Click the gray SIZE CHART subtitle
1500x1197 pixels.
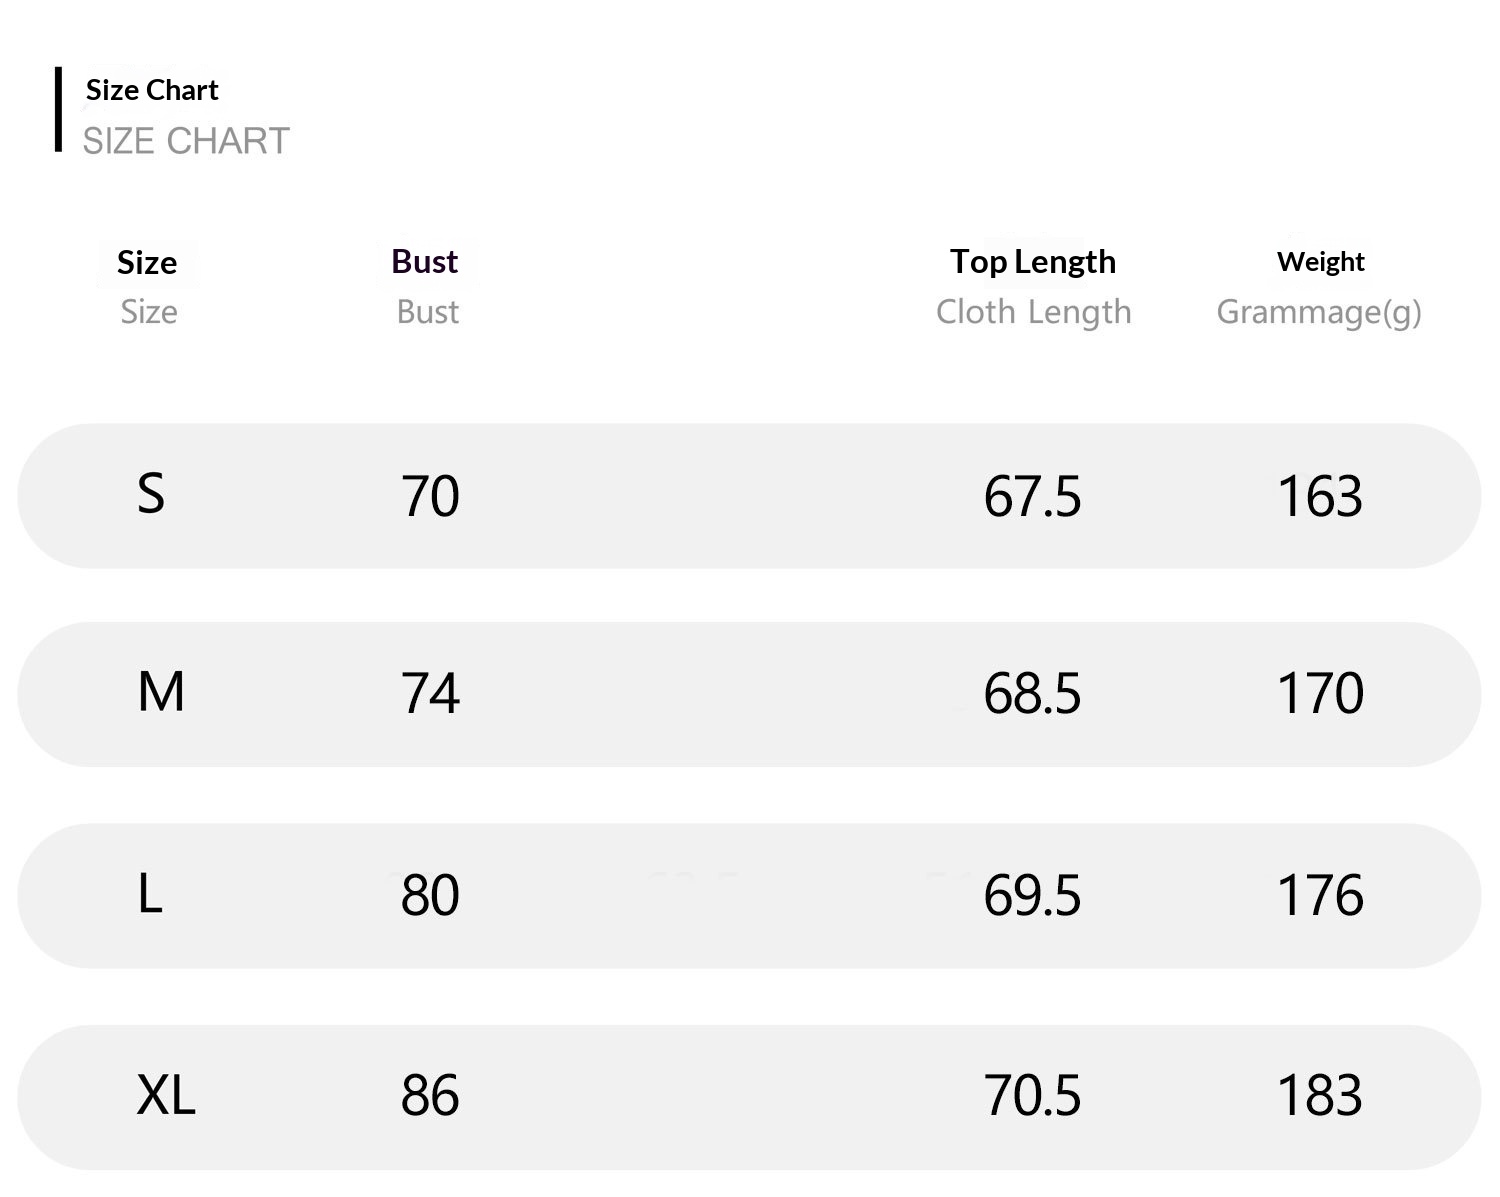186,141
